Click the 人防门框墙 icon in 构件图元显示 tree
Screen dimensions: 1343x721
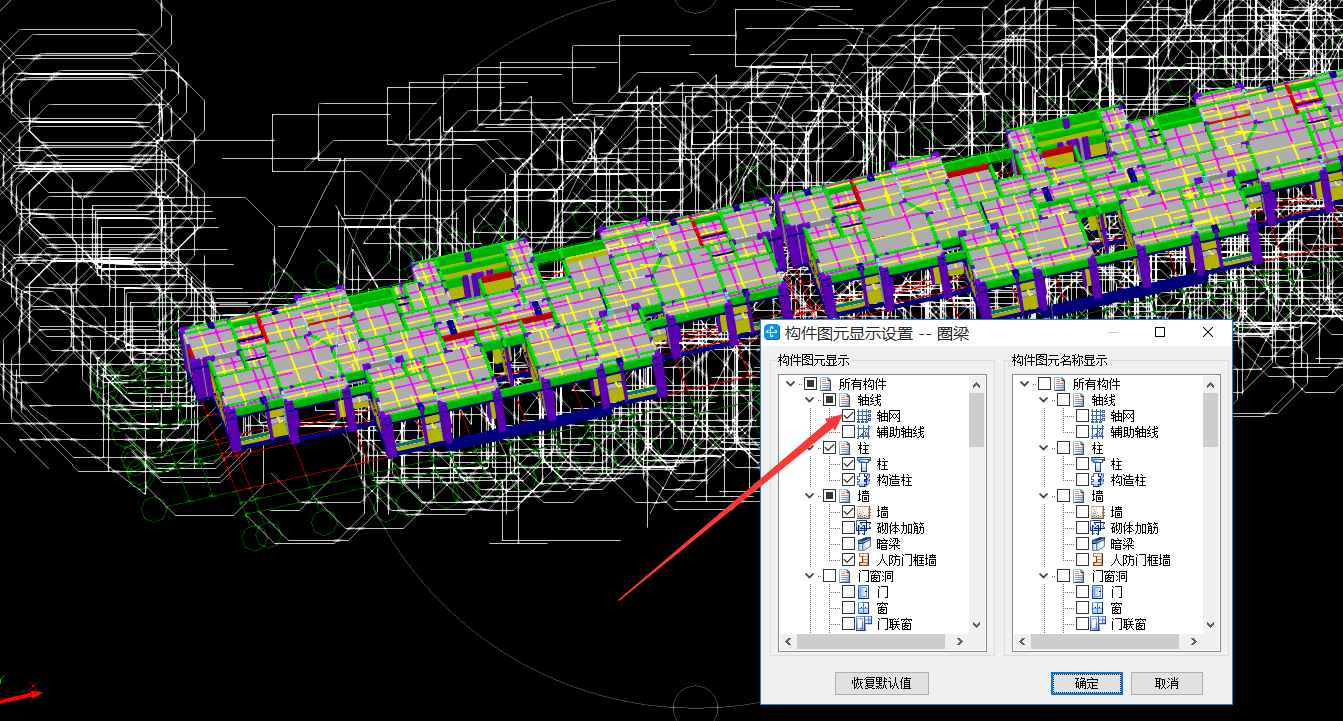coord(864,560)
